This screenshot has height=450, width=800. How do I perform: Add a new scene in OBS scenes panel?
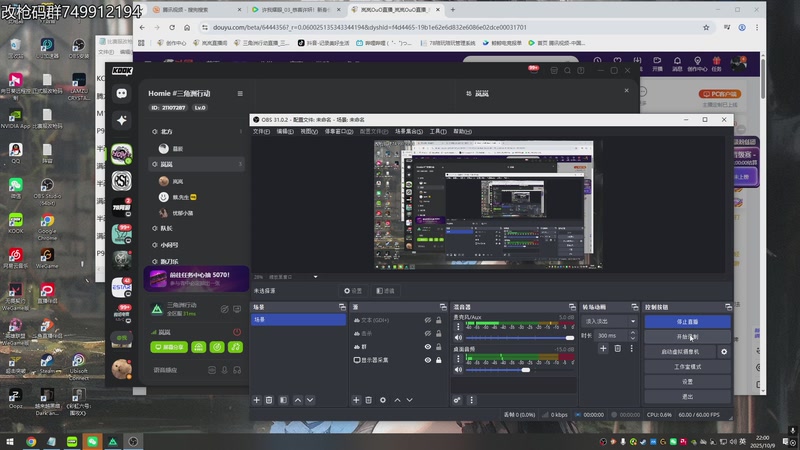coord(257,400)
